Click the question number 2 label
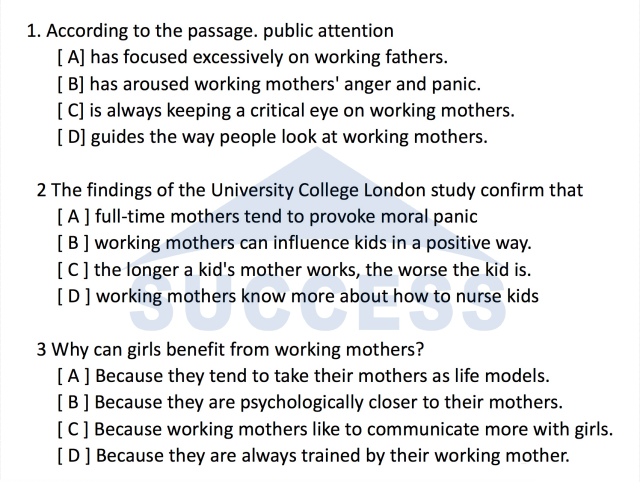640x482 pixels. click(41, 190)
